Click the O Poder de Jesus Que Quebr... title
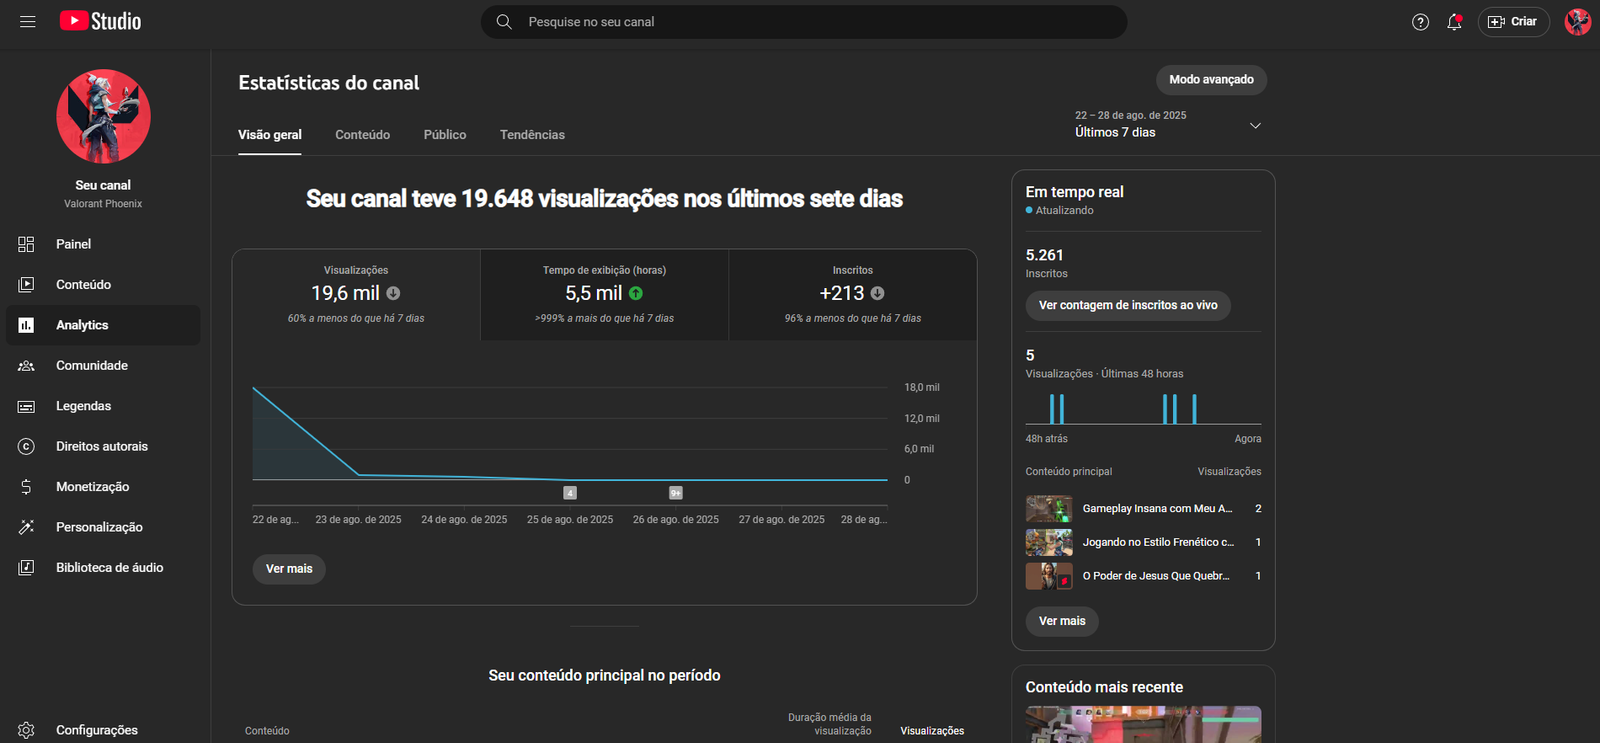 point(1157,576)
